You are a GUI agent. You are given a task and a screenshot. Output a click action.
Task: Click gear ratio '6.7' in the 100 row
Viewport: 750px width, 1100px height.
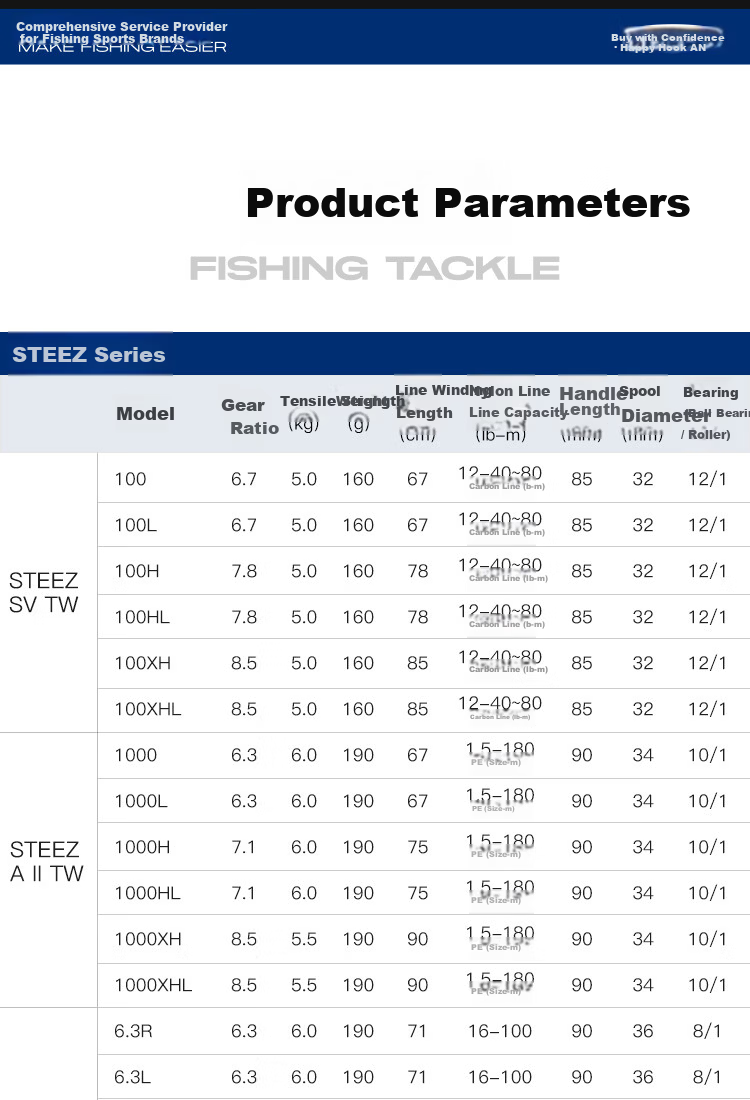[x=243, y=479]
